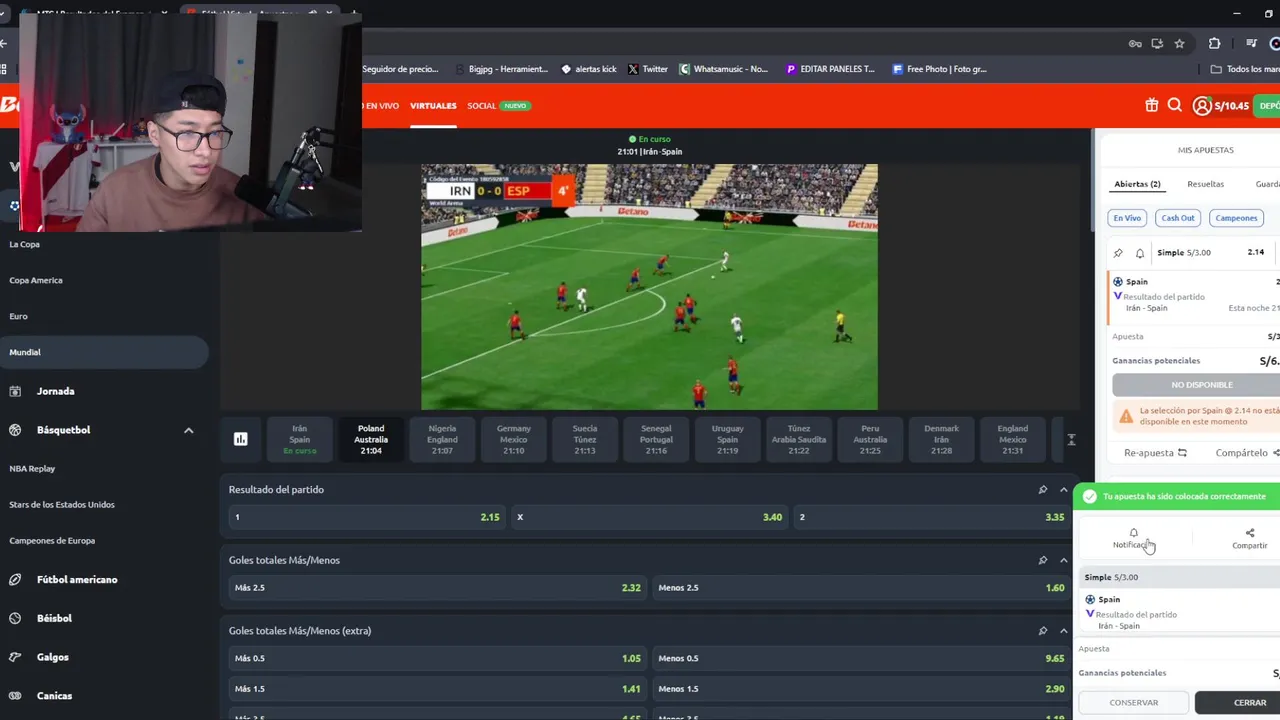1280x720 pixels.
Task: Select Menos 1.5 goals at 2.90
Action: pos(860,689)
